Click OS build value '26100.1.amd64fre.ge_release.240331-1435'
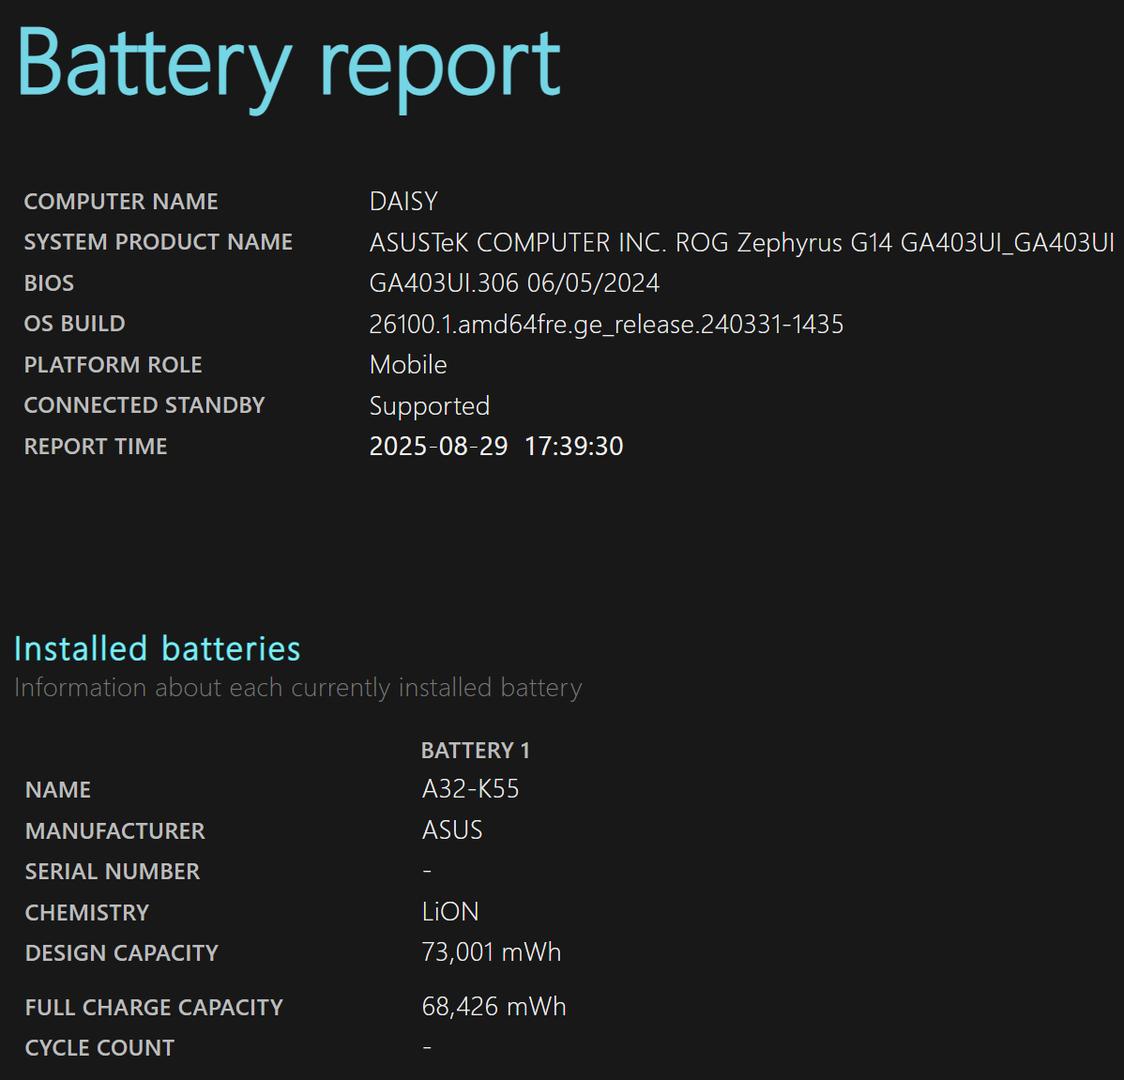The width and height of the screenshot is (1124, 1080). [606, 325]
